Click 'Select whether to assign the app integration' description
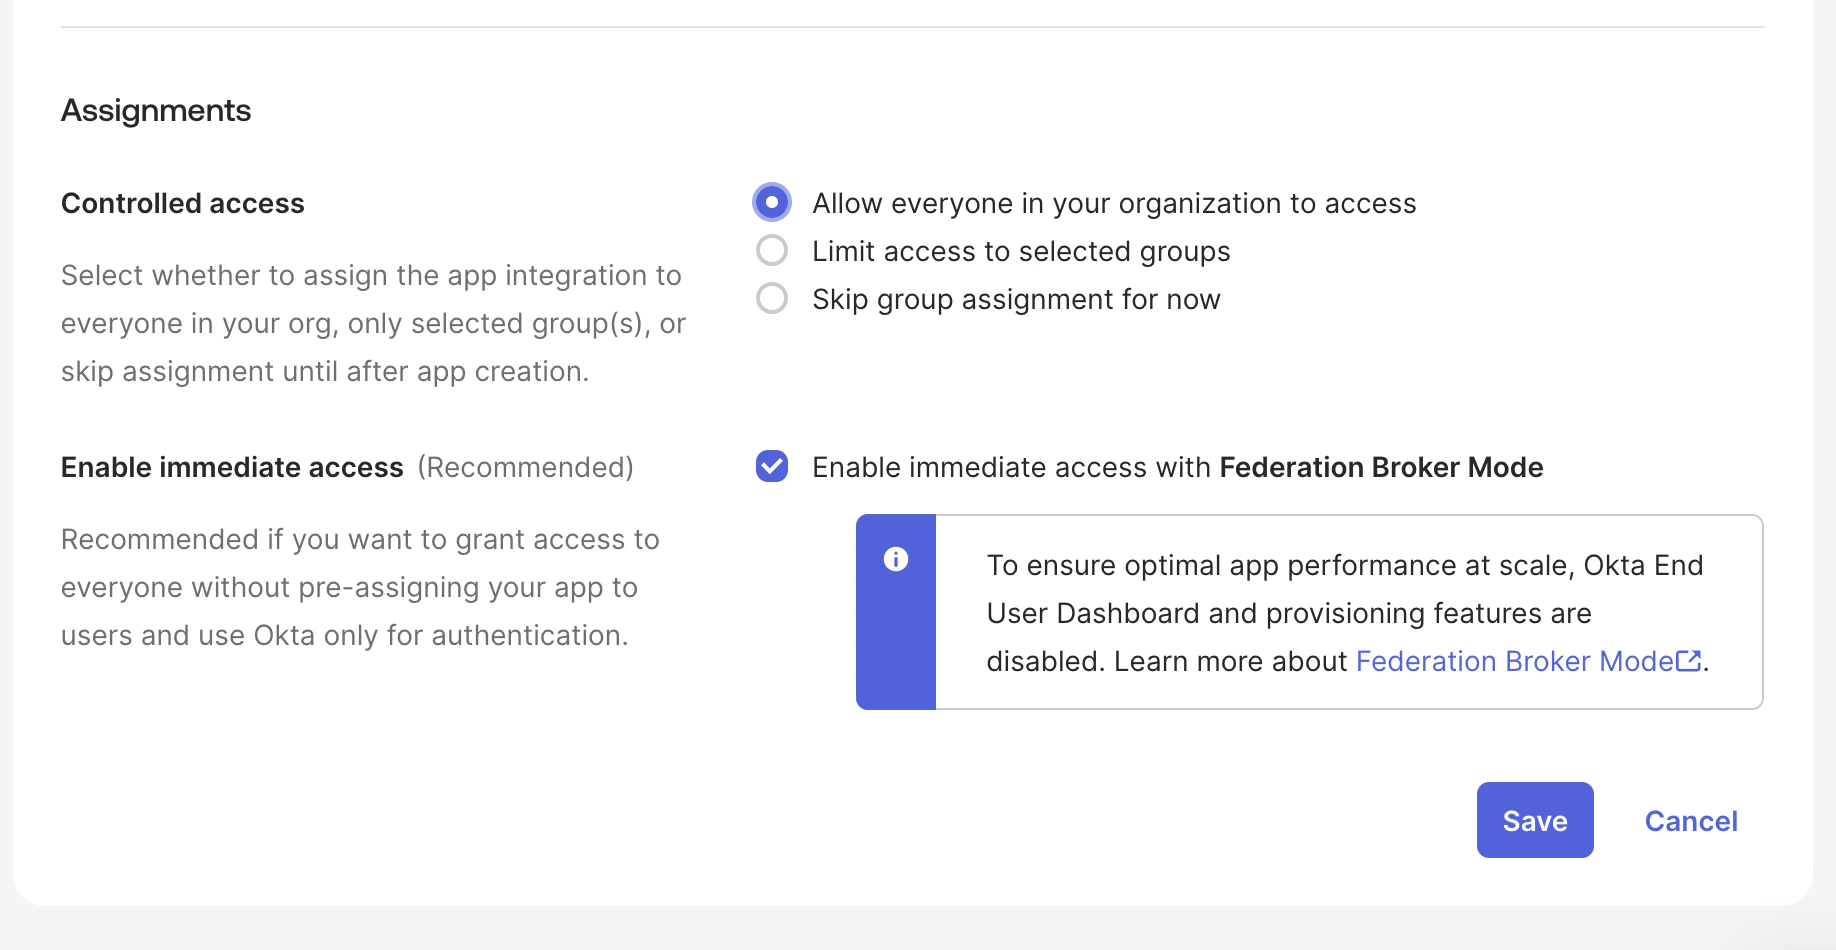 click(373, 323)
